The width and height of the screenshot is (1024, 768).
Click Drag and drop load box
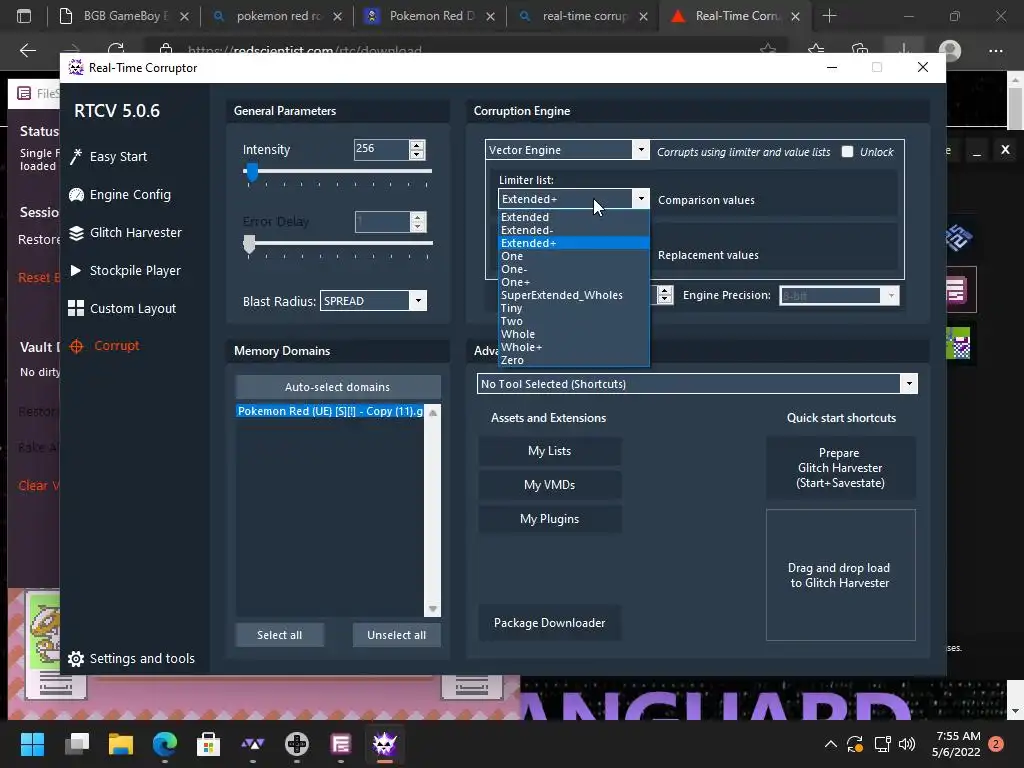pos(840,575)
